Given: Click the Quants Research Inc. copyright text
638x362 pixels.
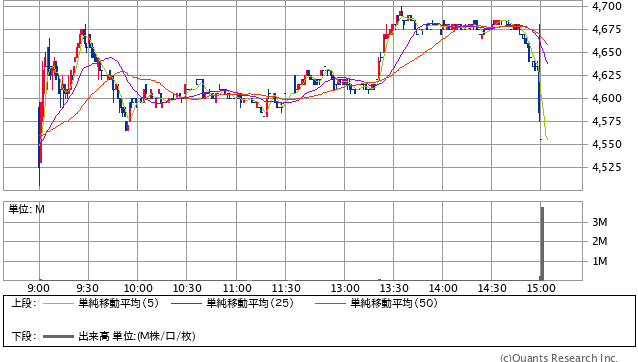Looking at the screenshot, I should (559, 358).
